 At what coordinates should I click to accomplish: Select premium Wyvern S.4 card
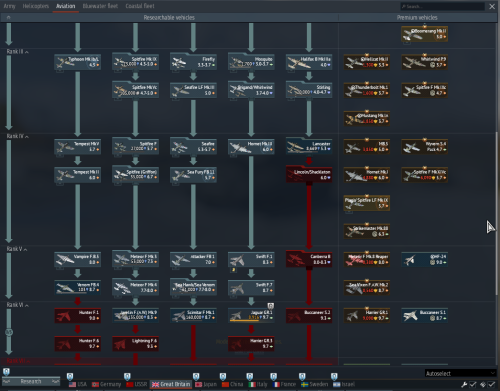click(425, 147)
